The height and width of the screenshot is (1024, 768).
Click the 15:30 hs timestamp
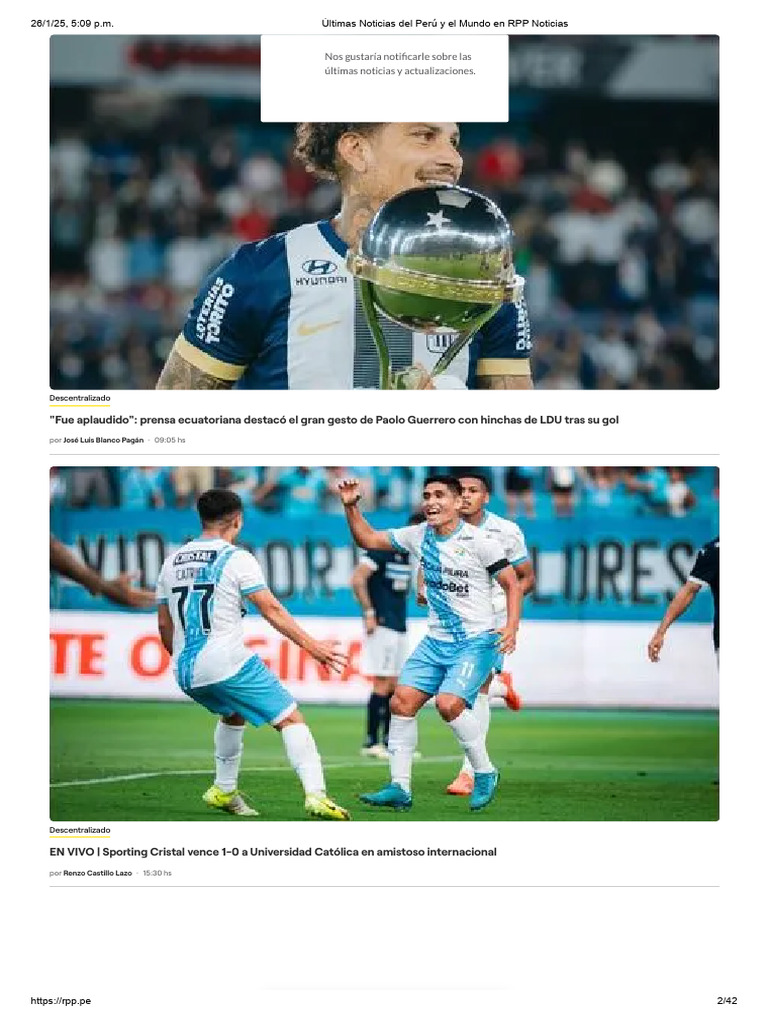[157, 873]
